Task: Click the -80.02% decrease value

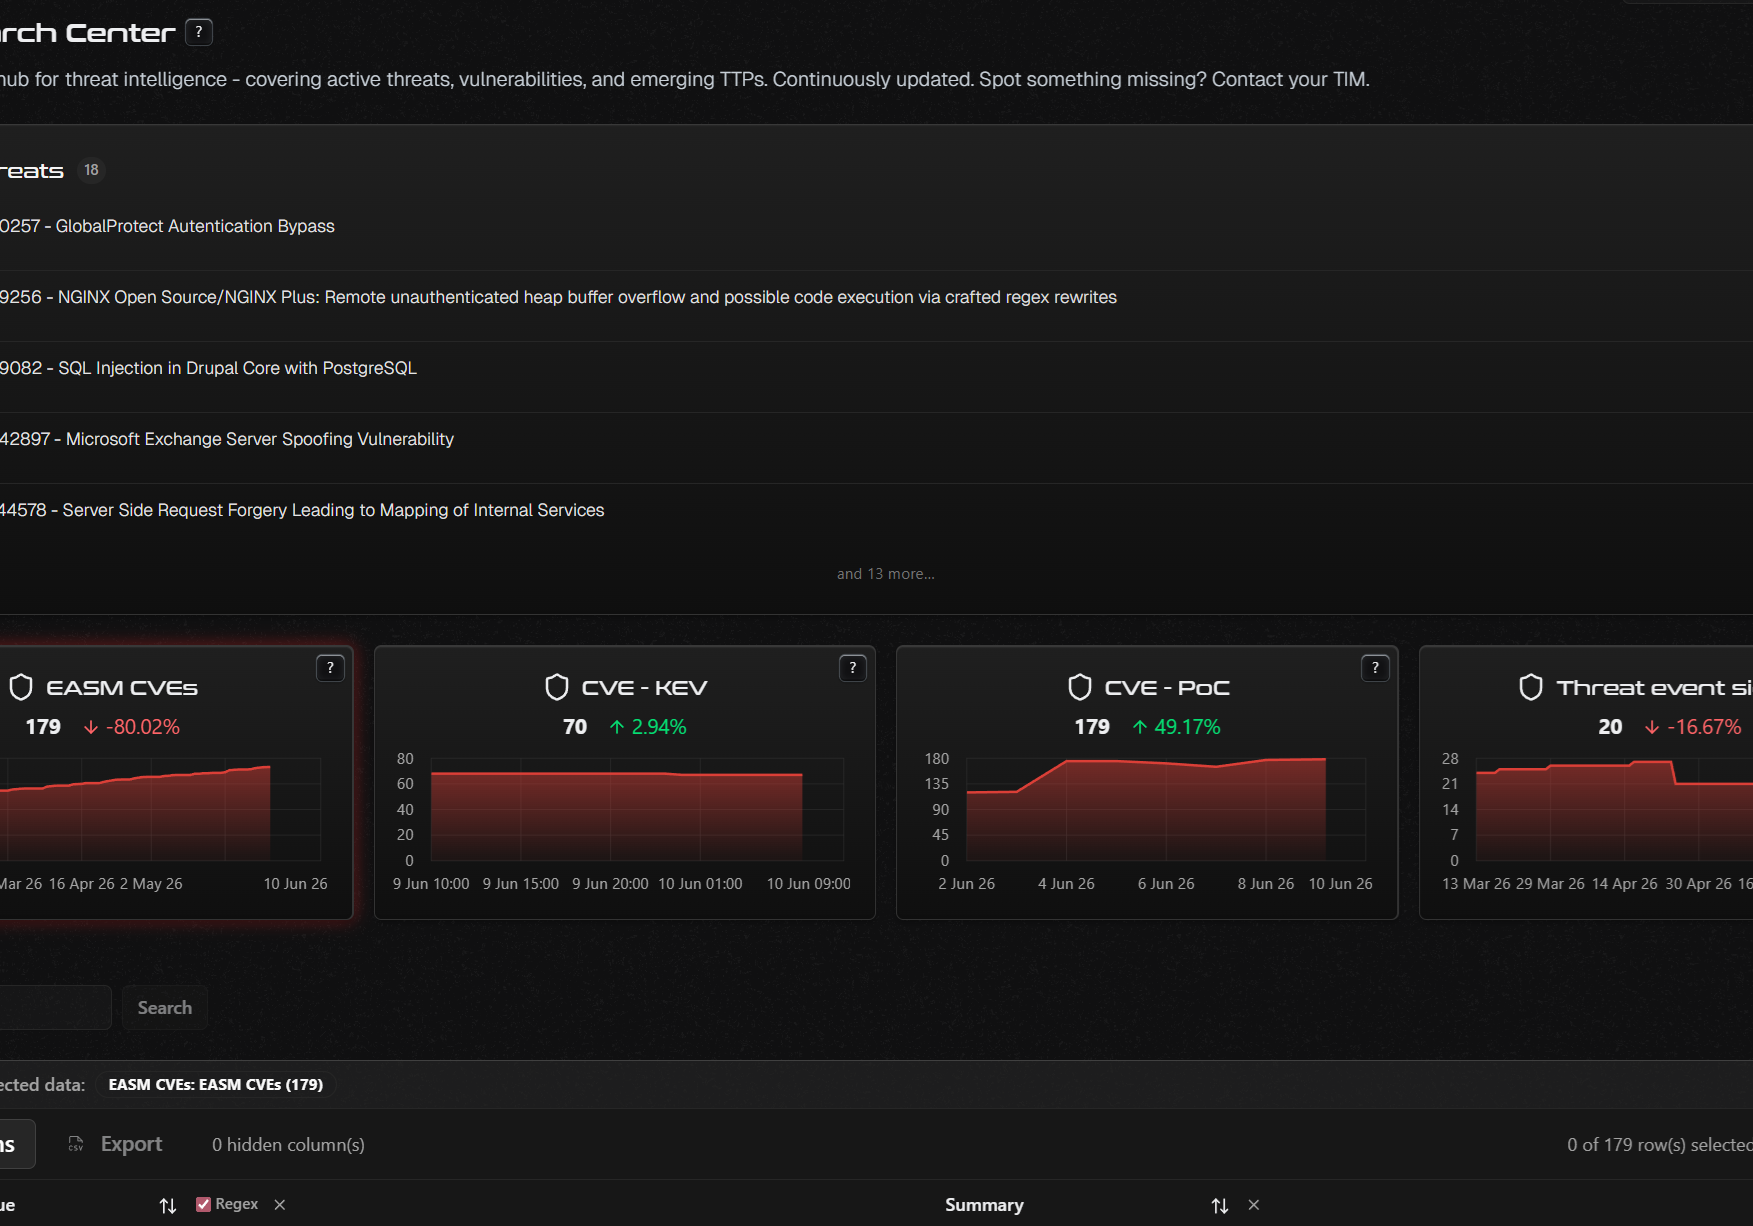Action: [132, 727]
